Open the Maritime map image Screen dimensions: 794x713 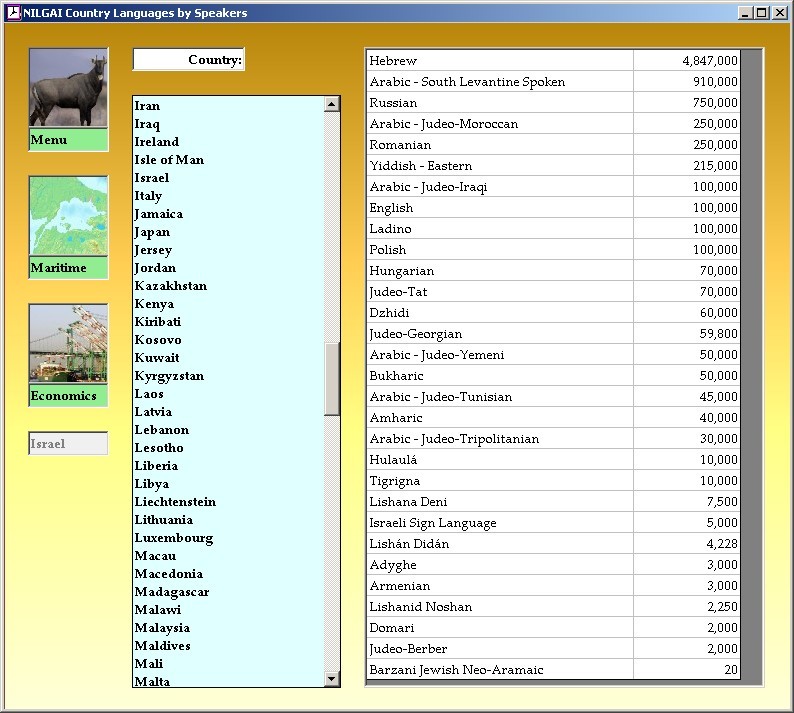(68, 217)
